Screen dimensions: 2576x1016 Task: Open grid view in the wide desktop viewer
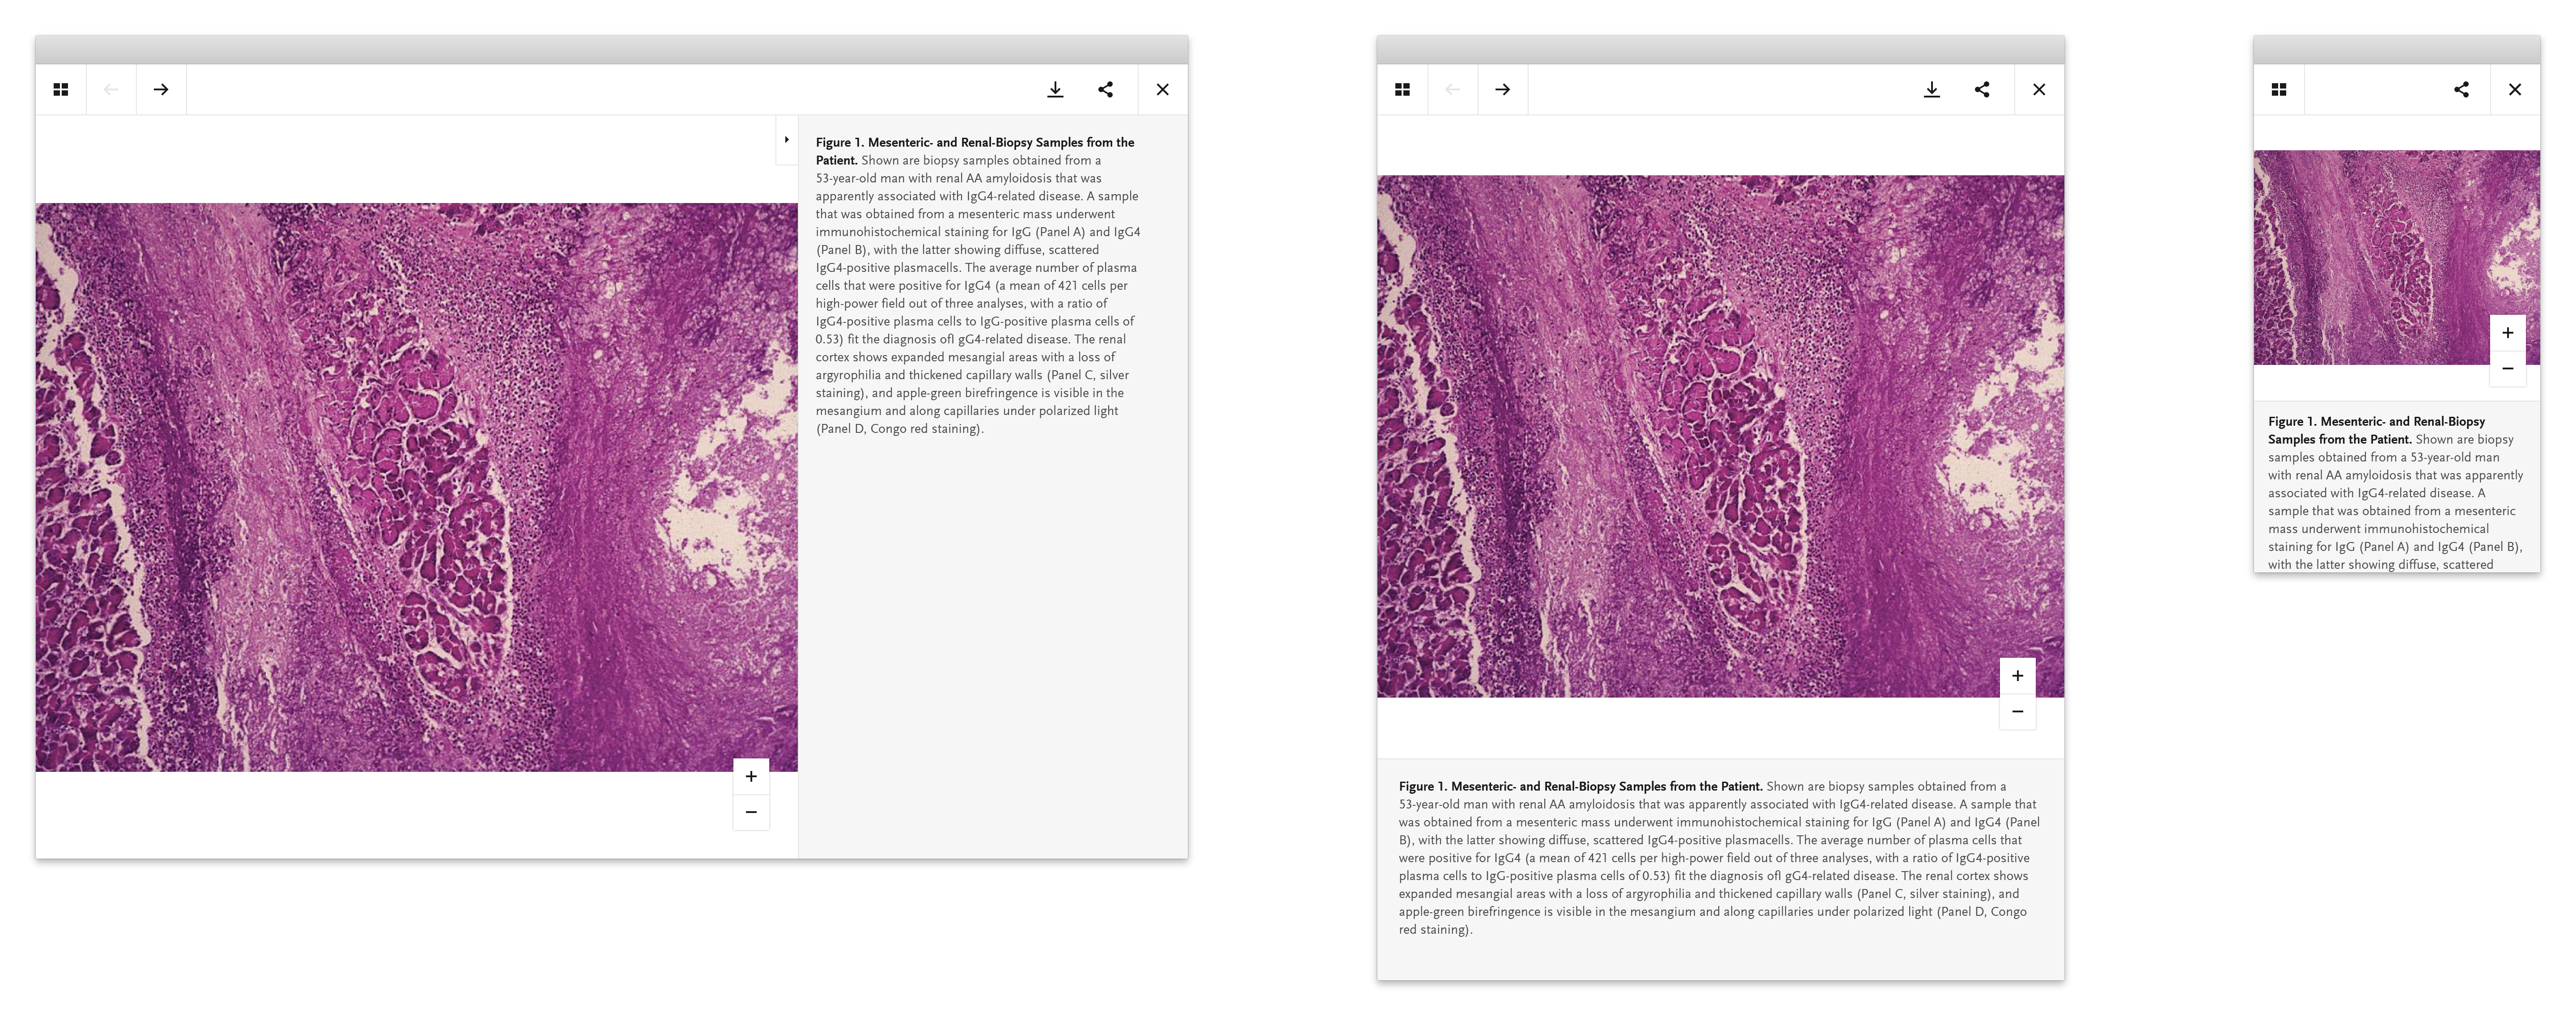click(61, 90)
